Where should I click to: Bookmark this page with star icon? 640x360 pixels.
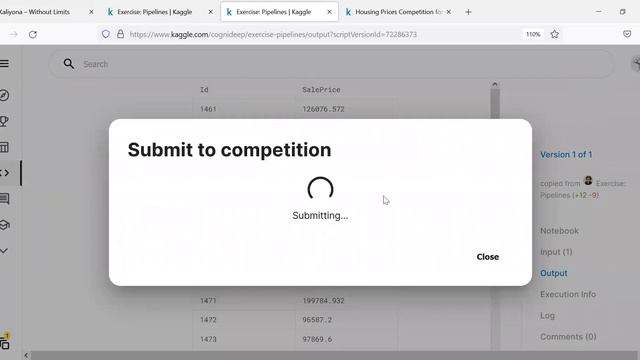coord(554,34)
